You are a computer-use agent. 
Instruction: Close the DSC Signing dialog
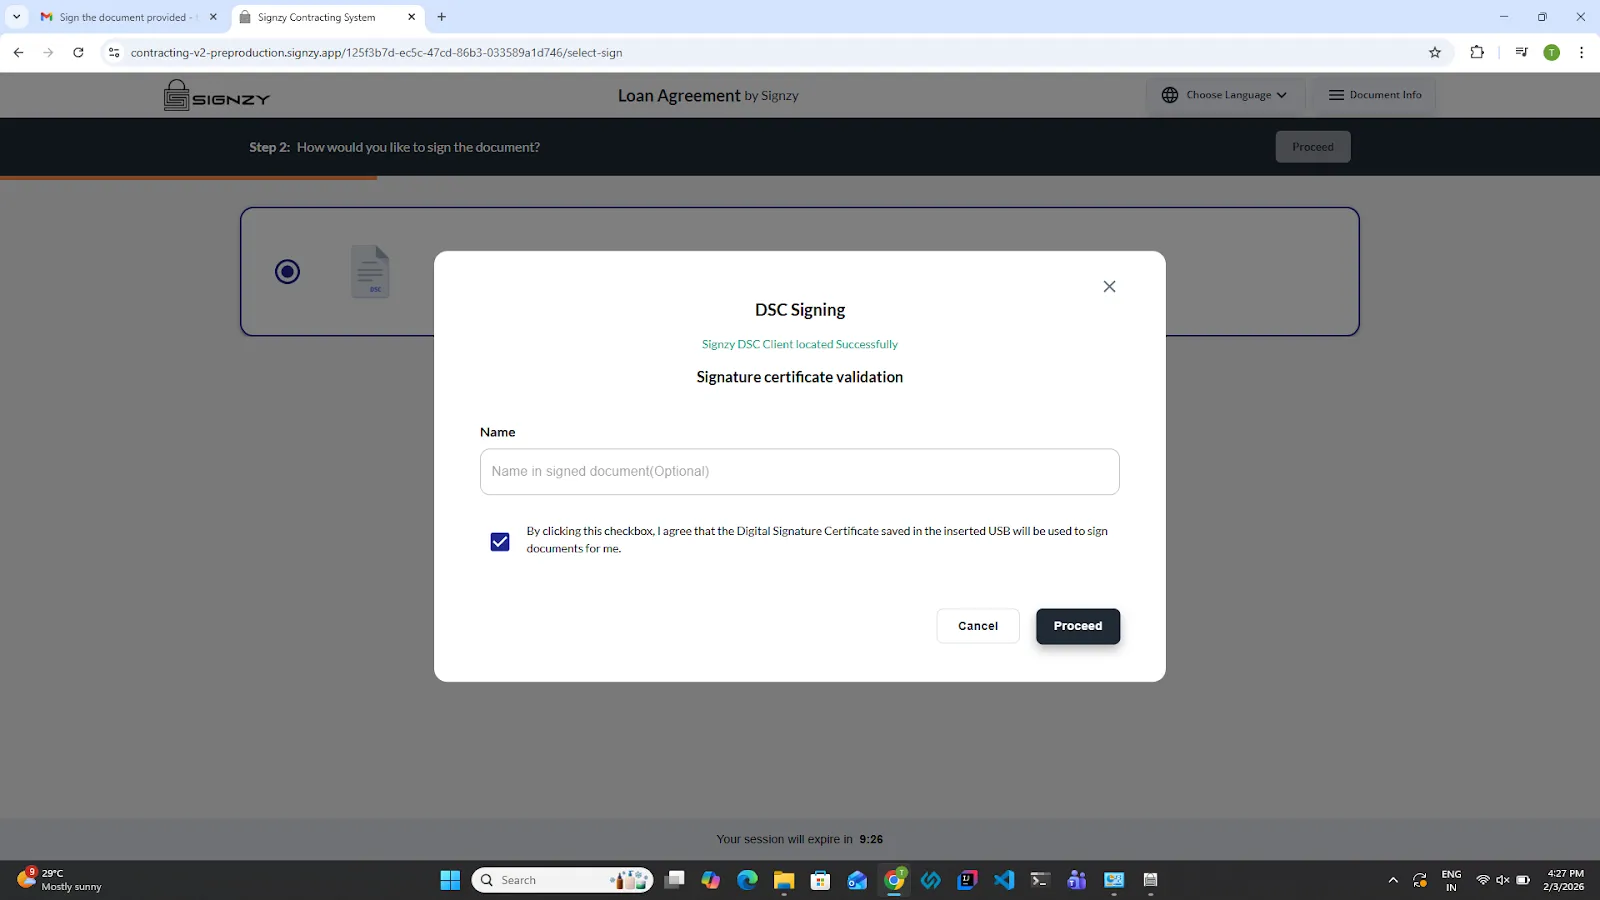click(1109, 286)
